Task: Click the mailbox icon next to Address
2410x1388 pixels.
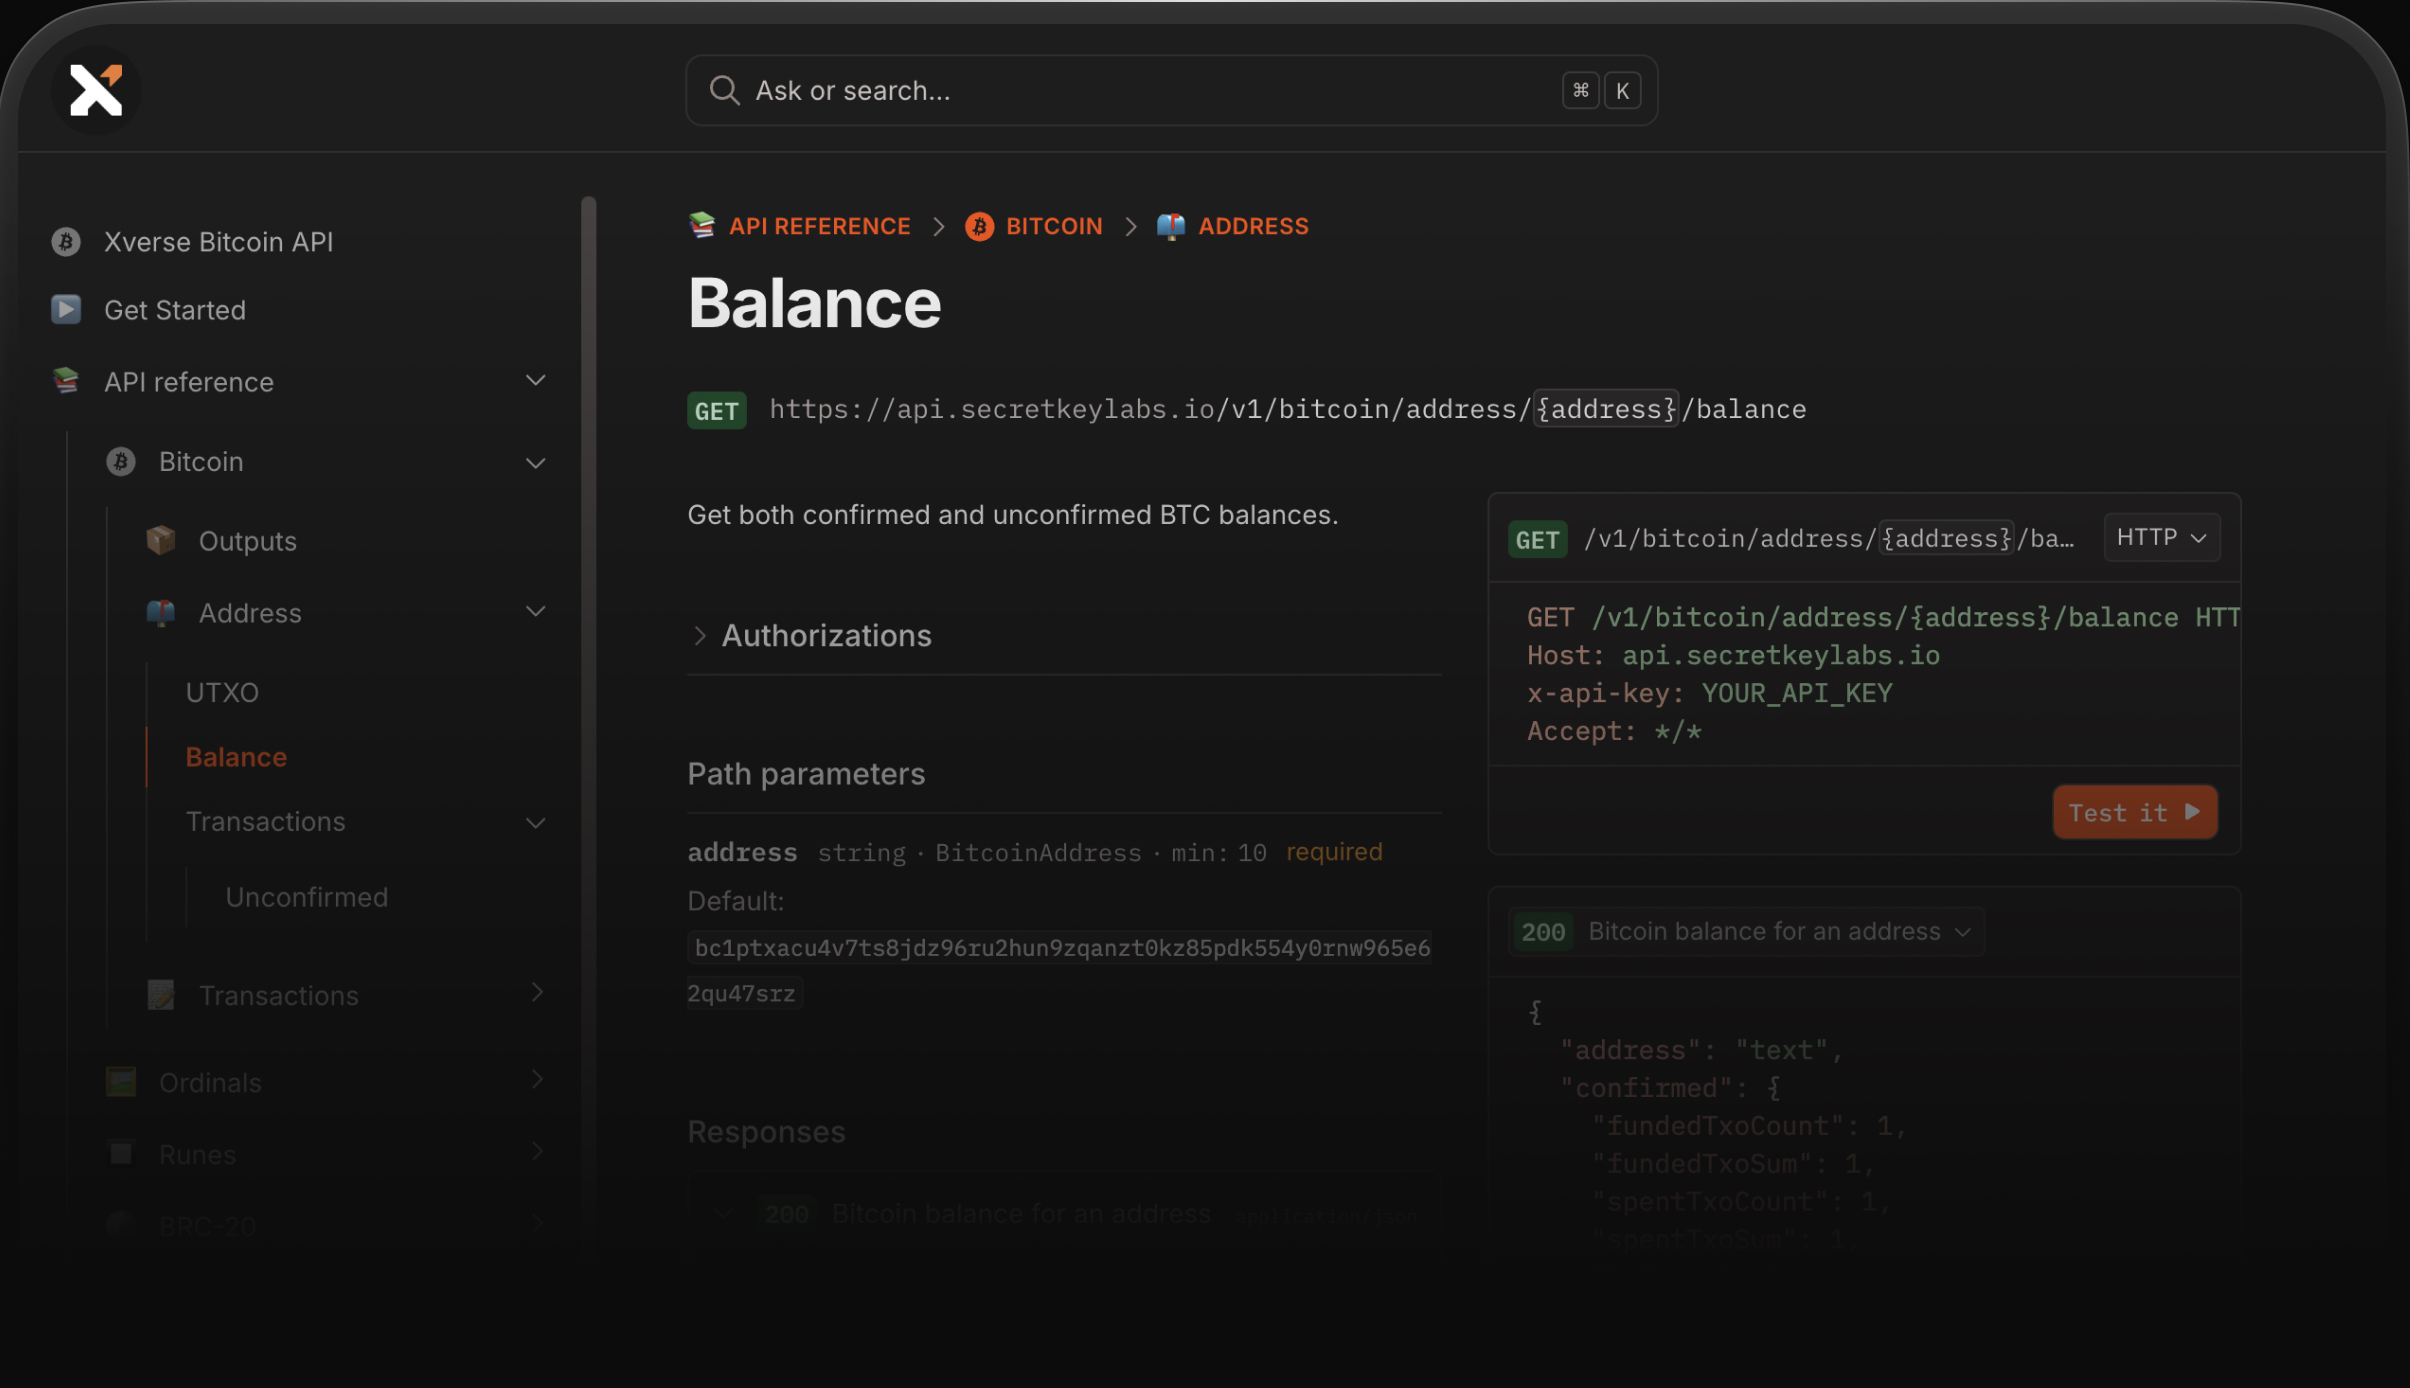Action: coord(160,613)
